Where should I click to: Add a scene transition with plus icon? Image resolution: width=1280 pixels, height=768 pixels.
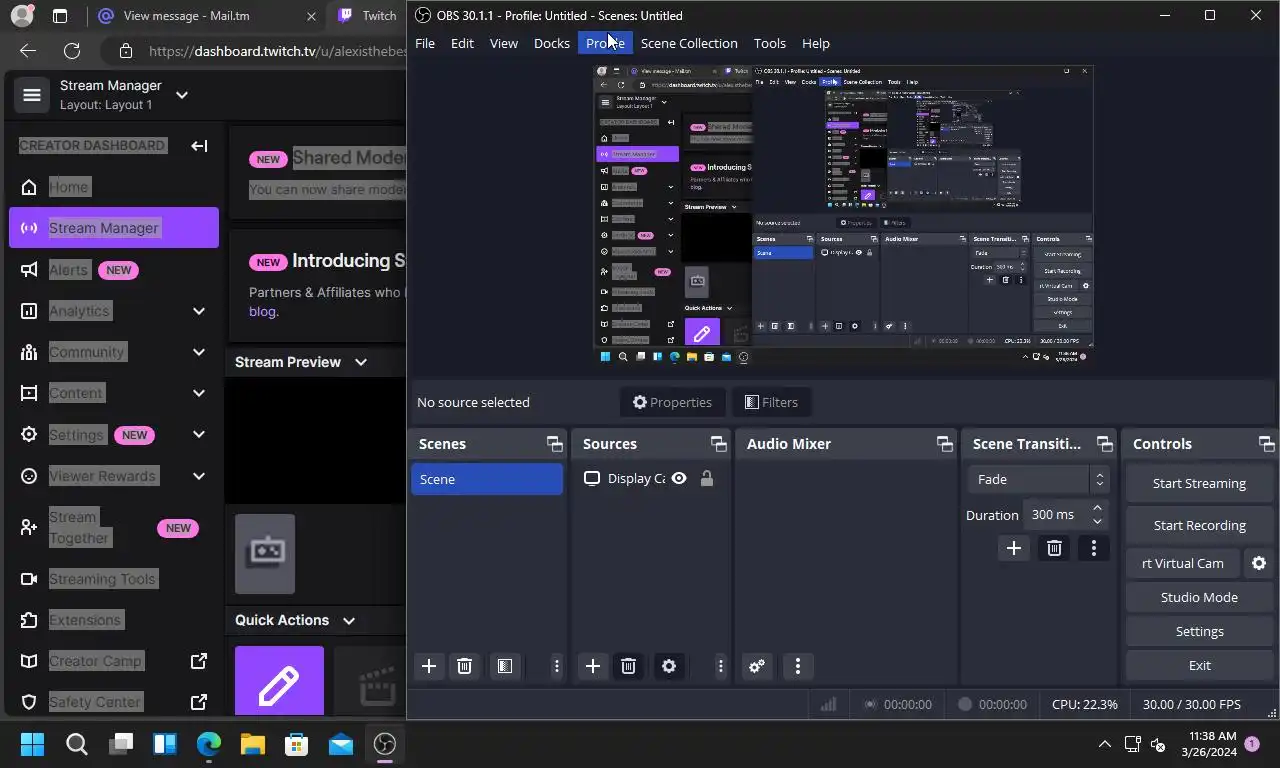click(x=1013, y=548)
